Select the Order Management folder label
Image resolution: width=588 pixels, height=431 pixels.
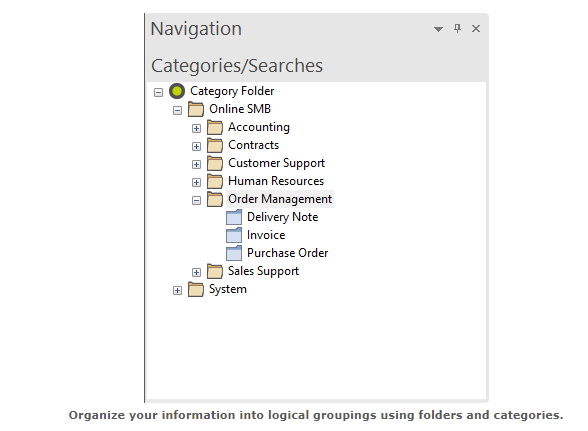click(x=280, y=199)
